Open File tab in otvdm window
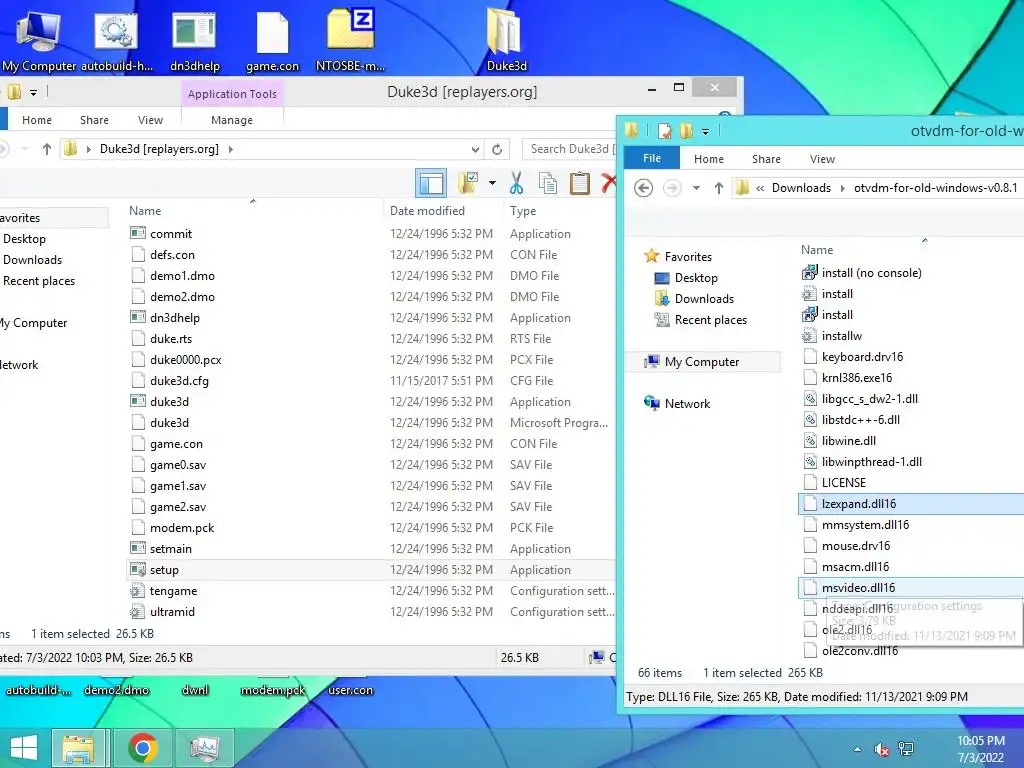 pos(652,158)
